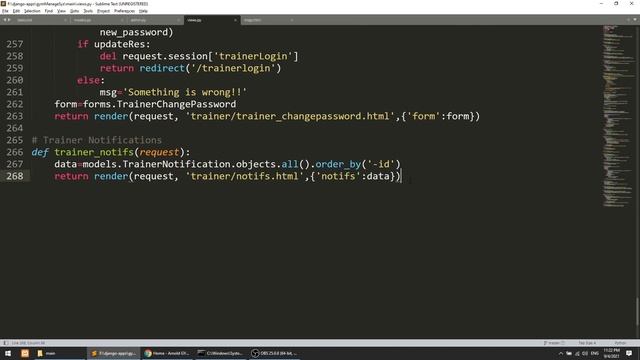Click line number 257 in gutter
Screen dimensions: 640x360
[x=15, y=44]
